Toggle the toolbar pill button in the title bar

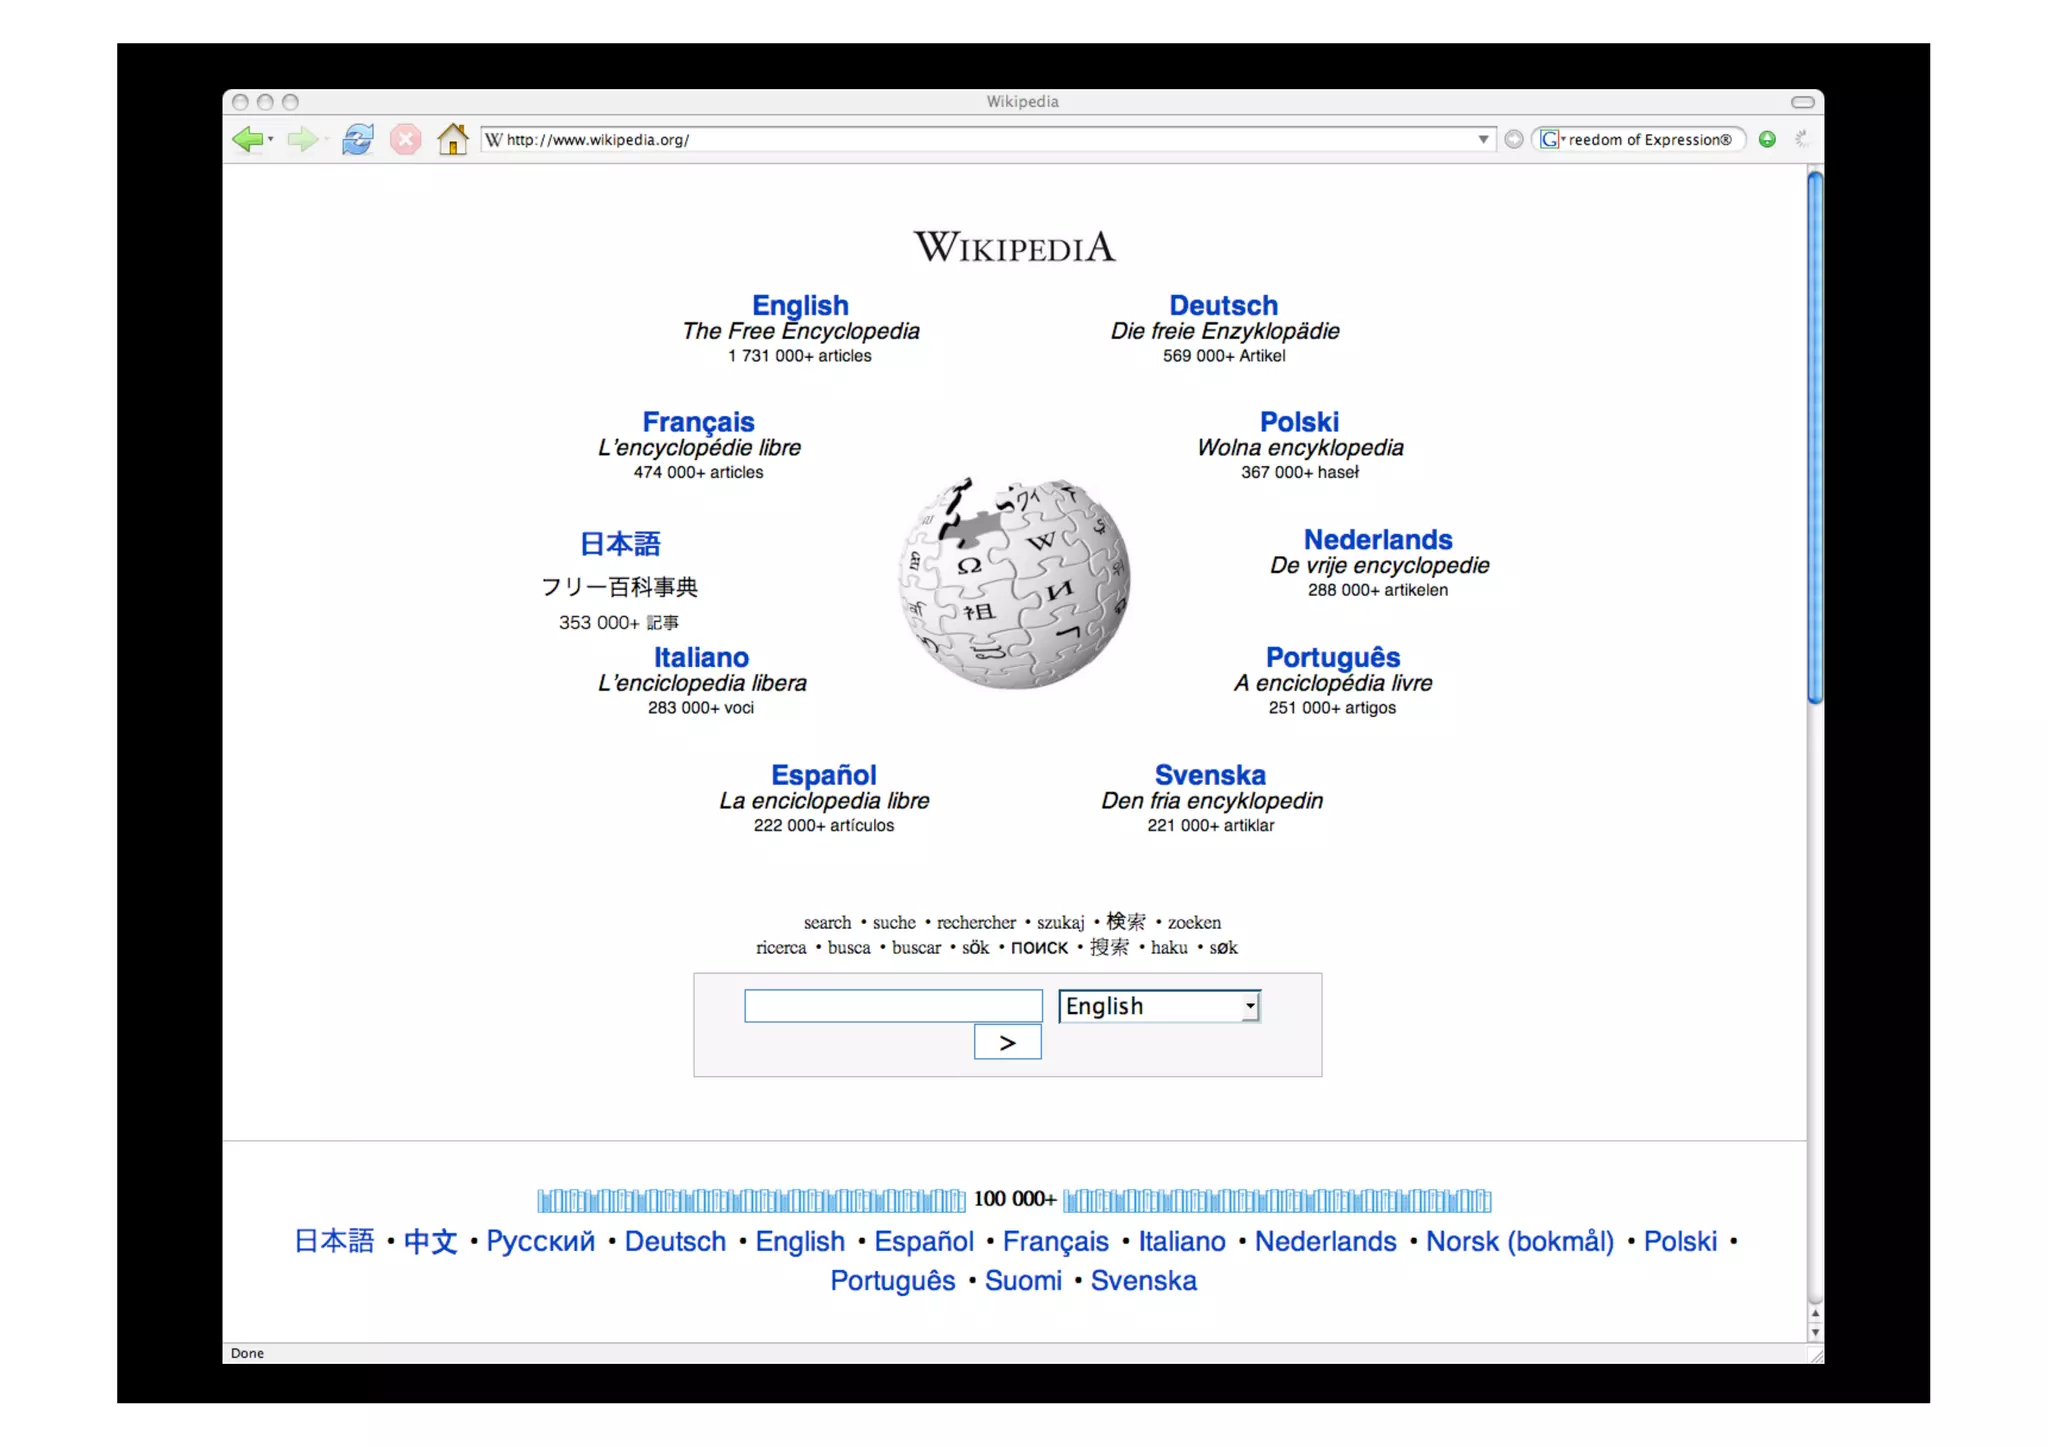click(x=1802, y=102)
